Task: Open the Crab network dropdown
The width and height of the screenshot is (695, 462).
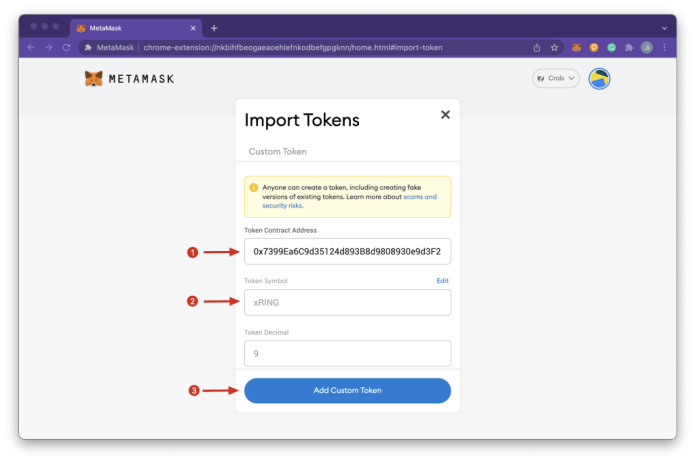Action: (x=556, y=78)
